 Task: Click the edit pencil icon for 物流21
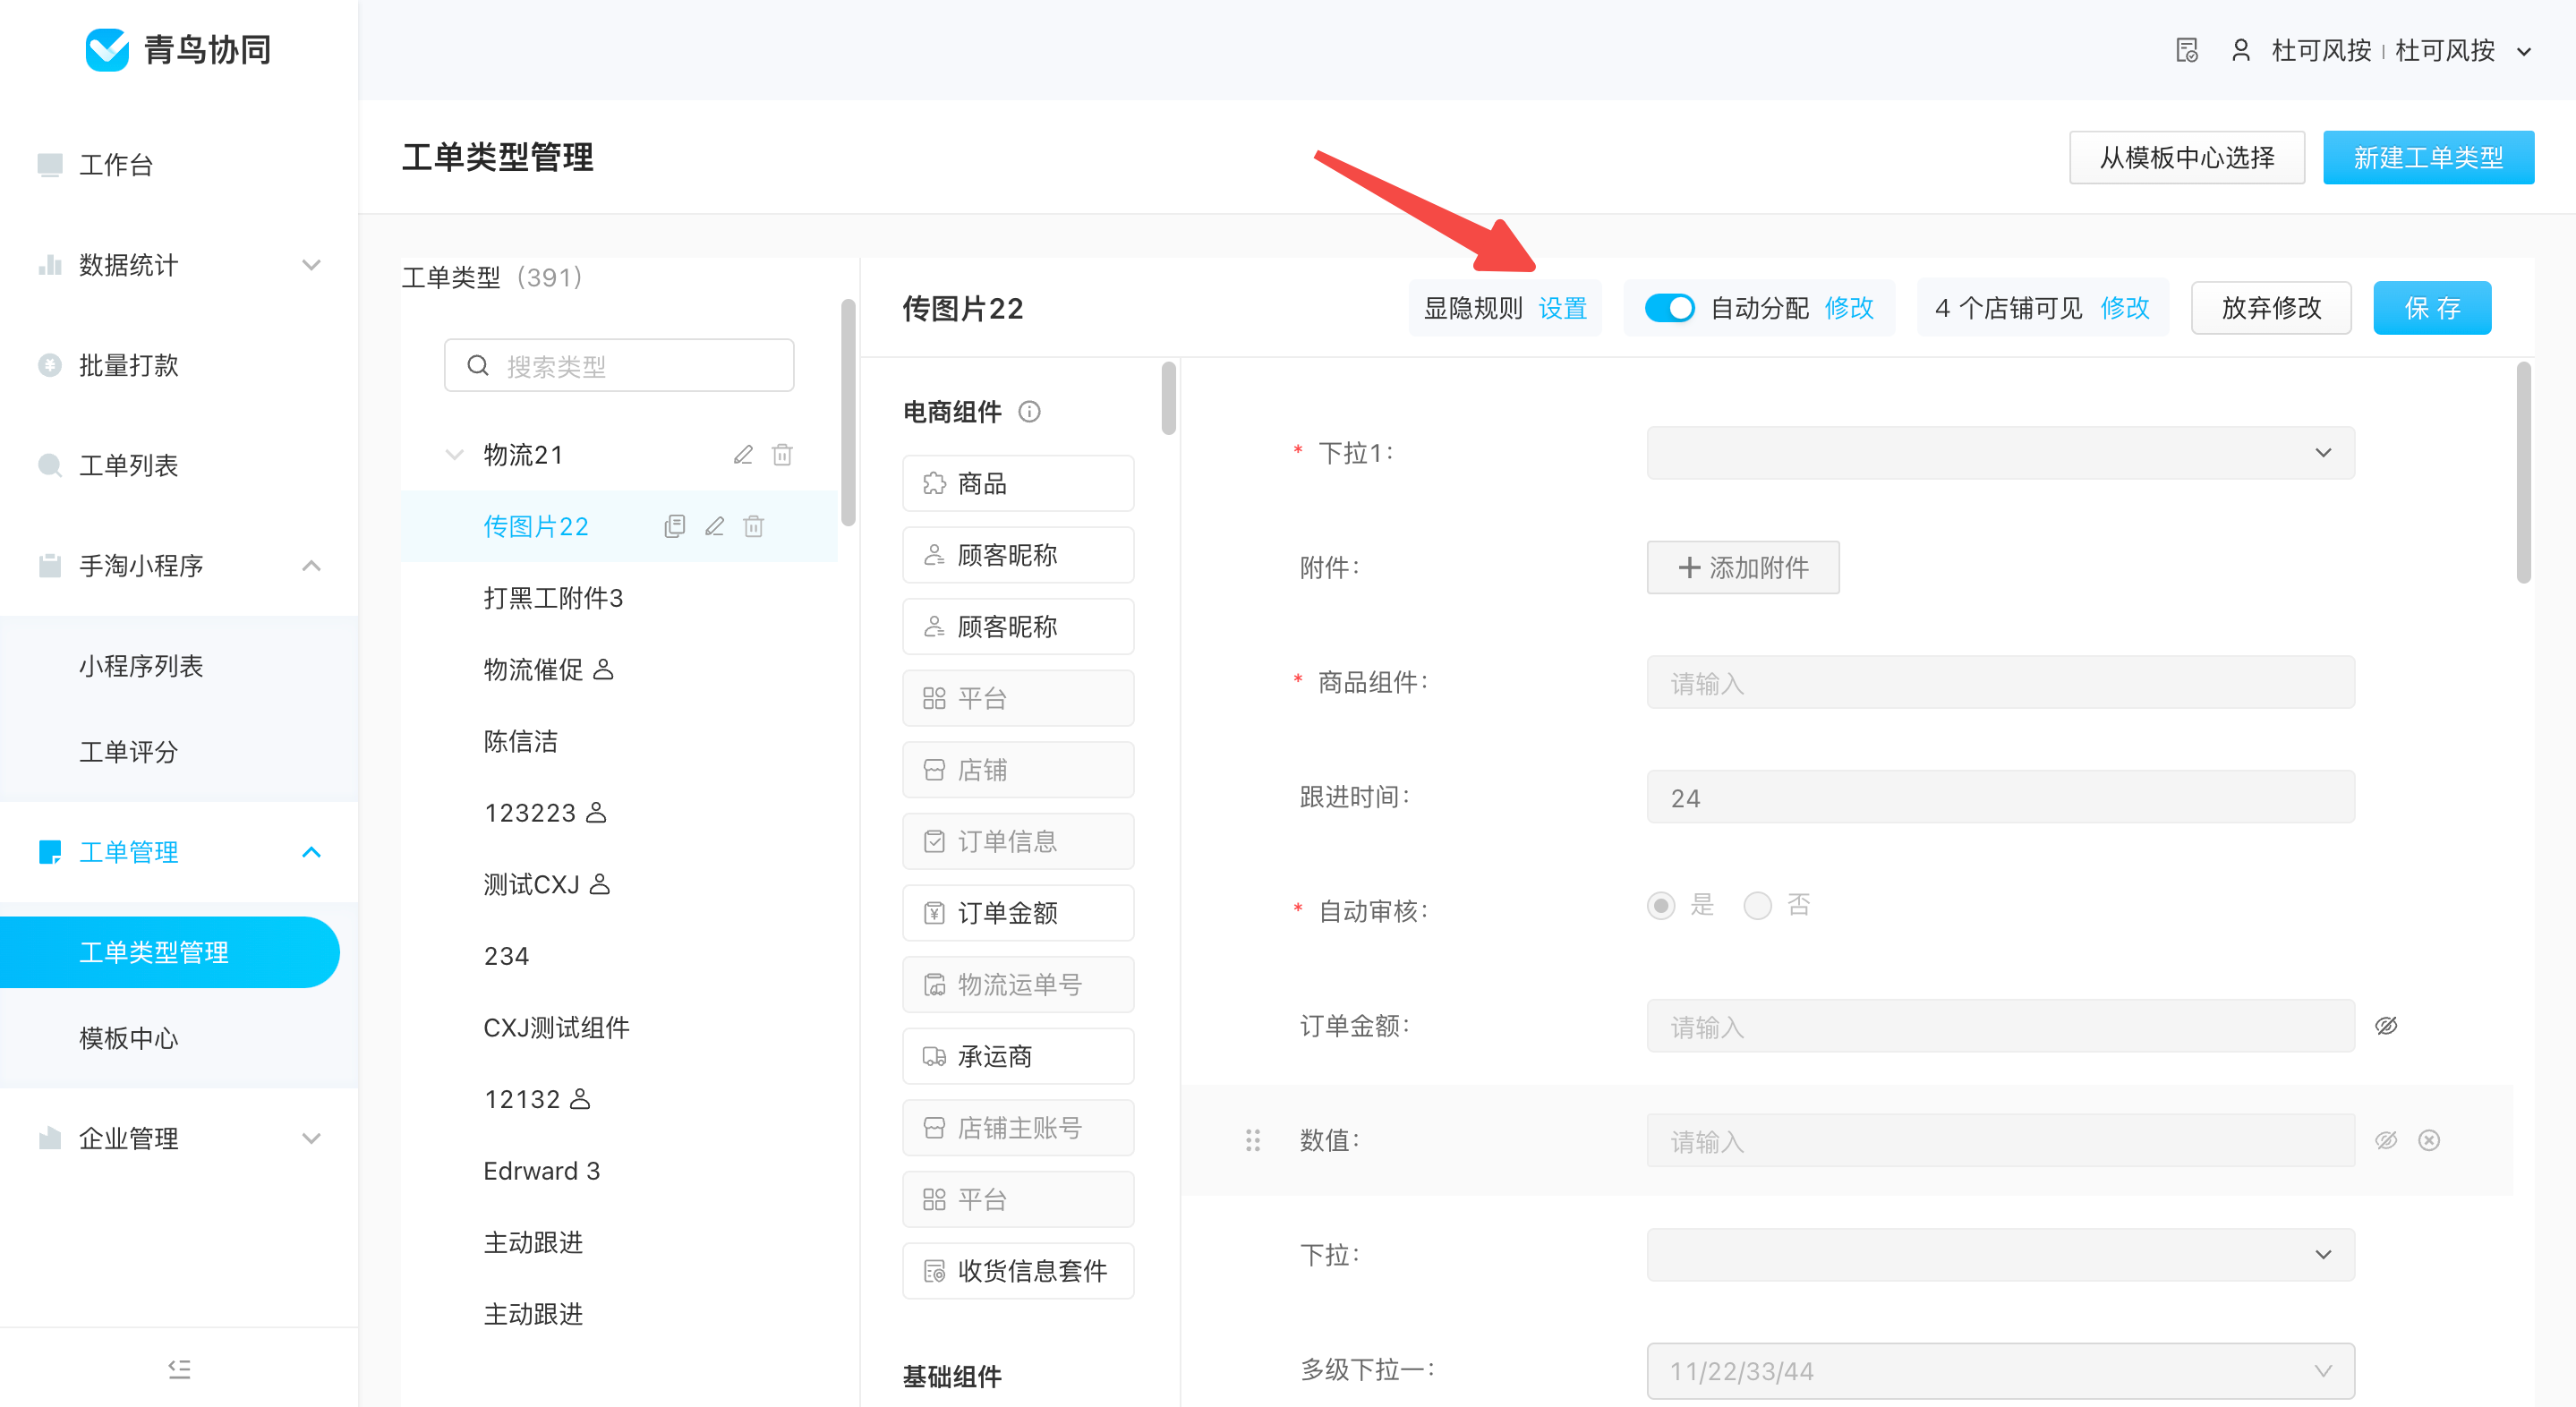click(x=743, y=455)
